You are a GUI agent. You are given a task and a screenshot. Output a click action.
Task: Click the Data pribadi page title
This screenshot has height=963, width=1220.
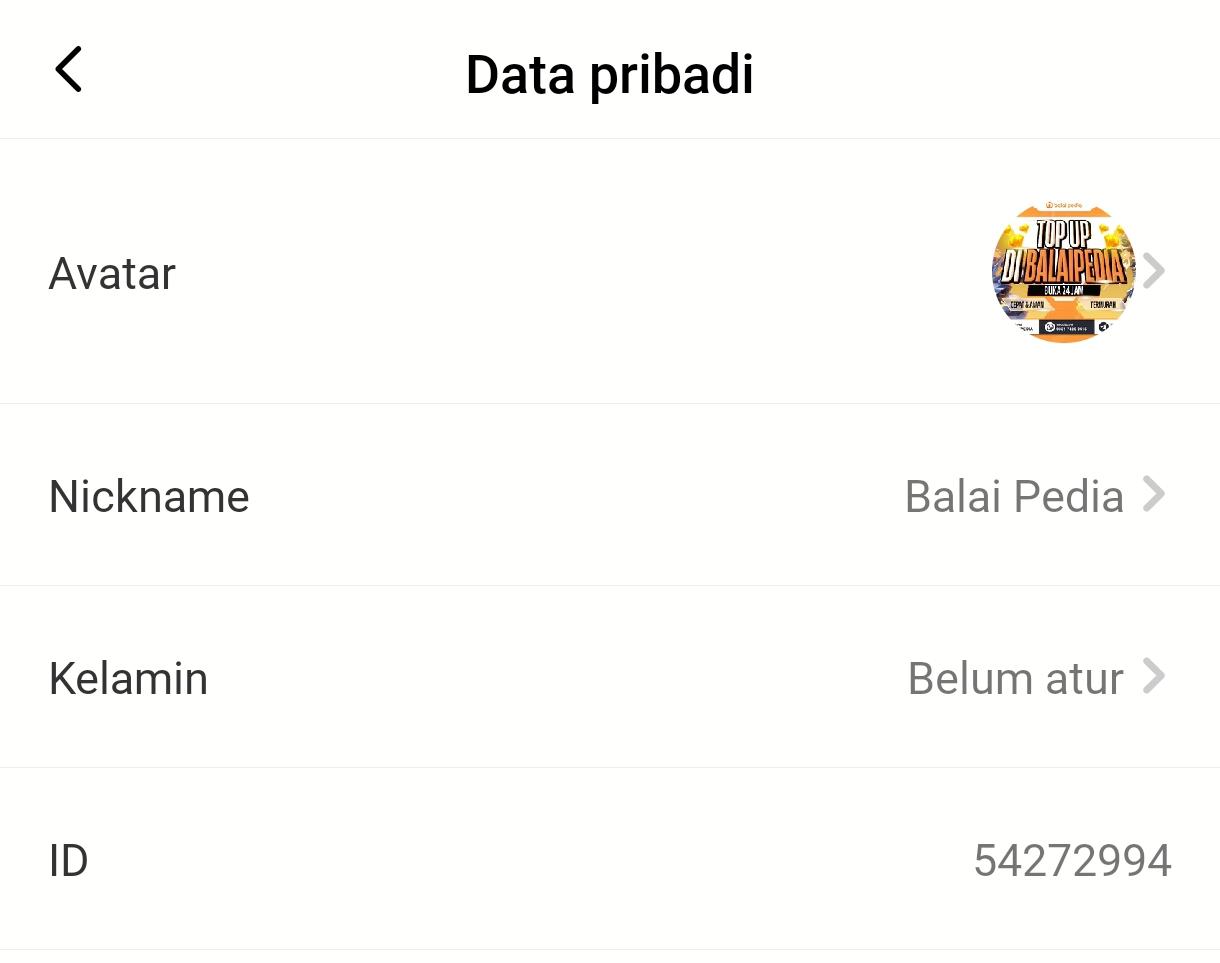point(609,74)
